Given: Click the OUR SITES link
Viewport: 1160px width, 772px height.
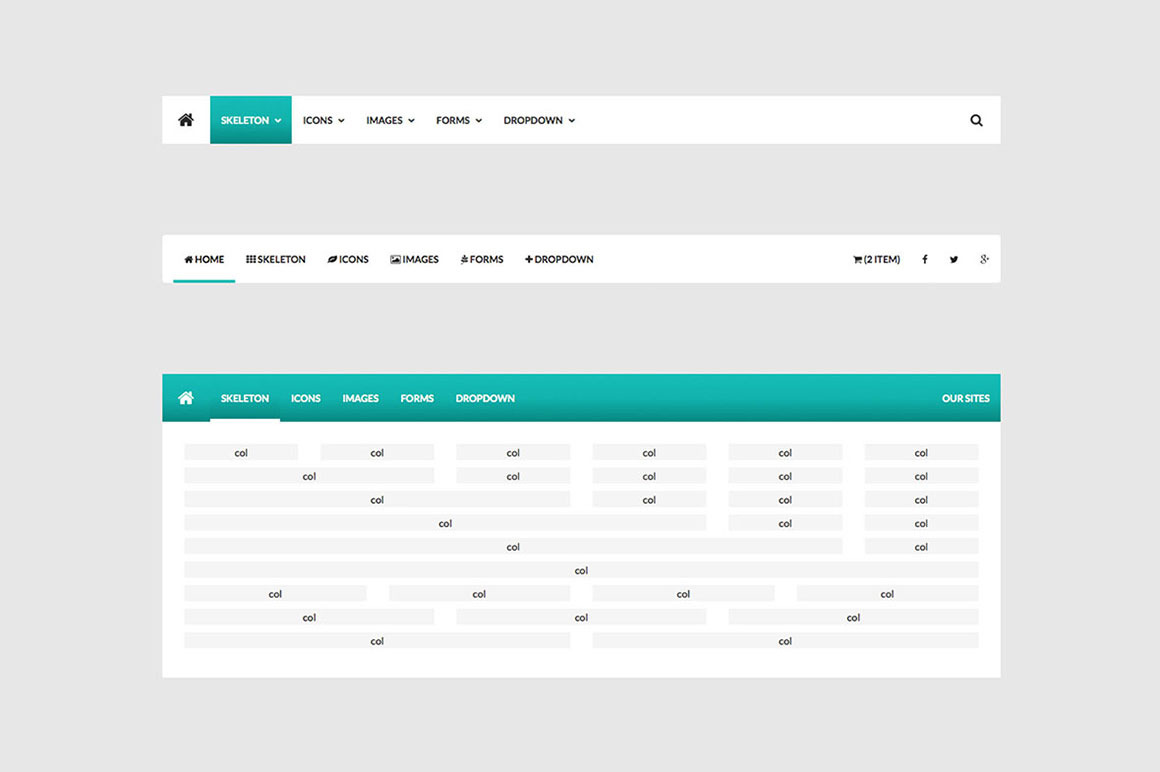Looking at the screenshot, I should tap(965, 397).
